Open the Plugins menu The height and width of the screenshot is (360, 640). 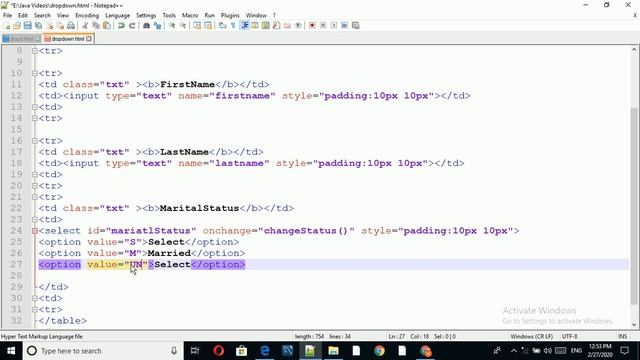coord(230,16)
